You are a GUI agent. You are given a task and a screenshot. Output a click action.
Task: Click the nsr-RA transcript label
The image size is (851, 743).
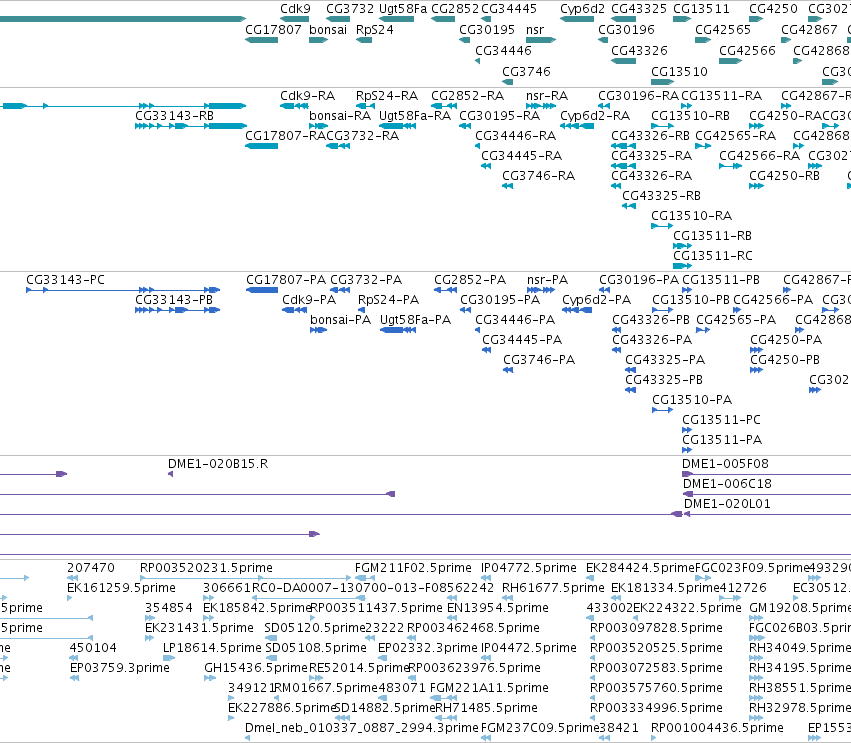point(547,96)
